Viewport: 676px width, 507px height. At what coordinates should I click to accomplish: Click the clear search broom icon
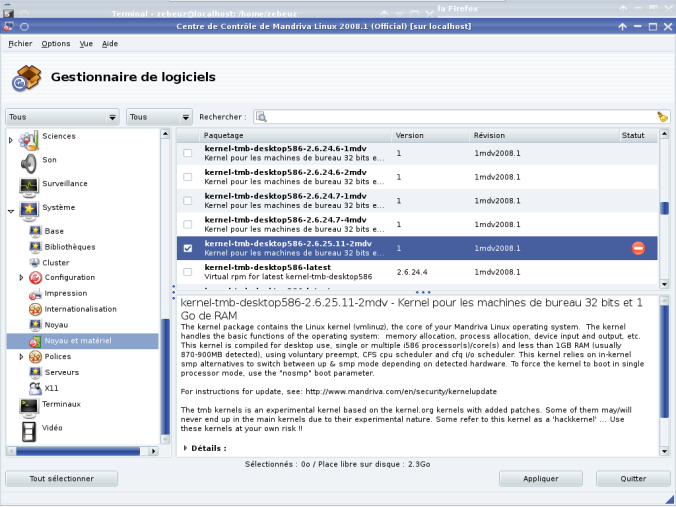[x=662, y=117]
